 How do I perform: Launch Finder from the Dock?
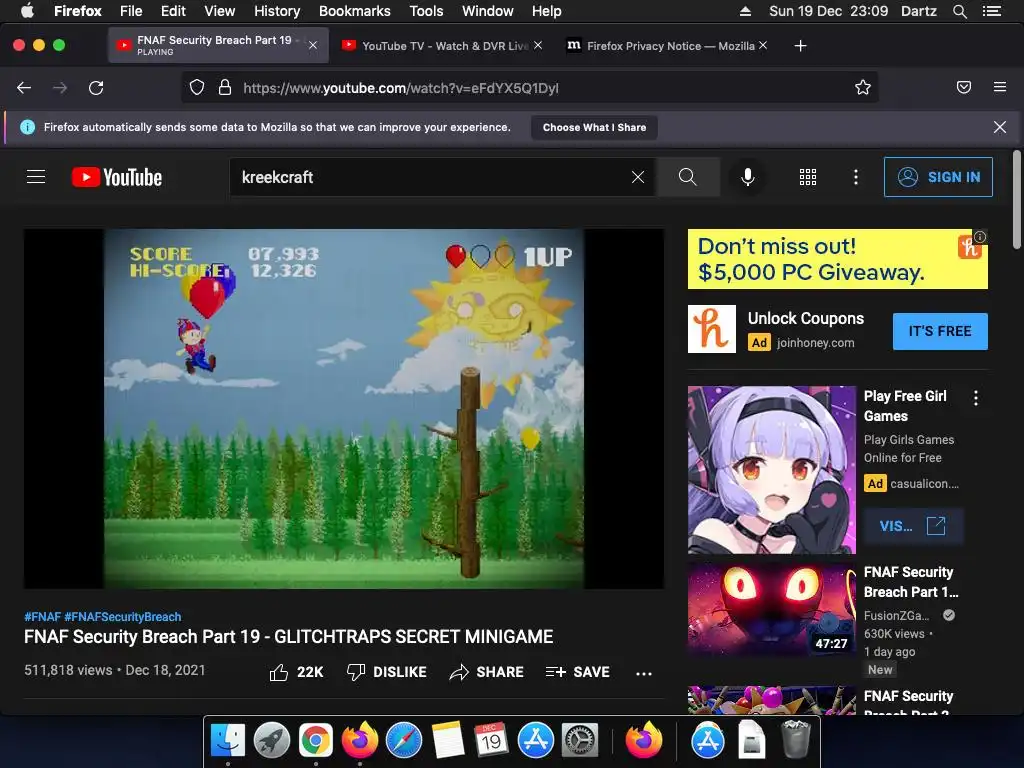click(x=227, y=740)
